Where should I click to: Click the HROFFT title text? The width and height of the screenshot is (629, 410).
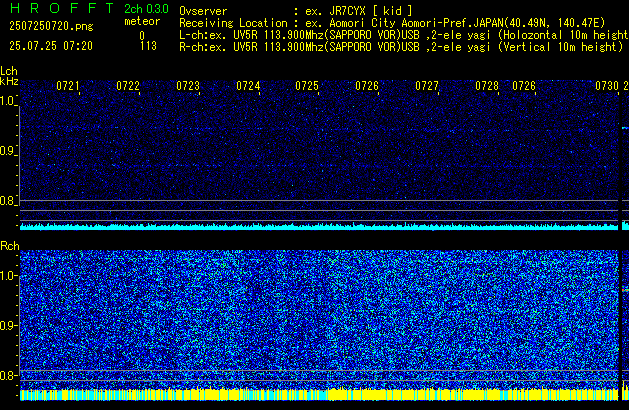62,8
